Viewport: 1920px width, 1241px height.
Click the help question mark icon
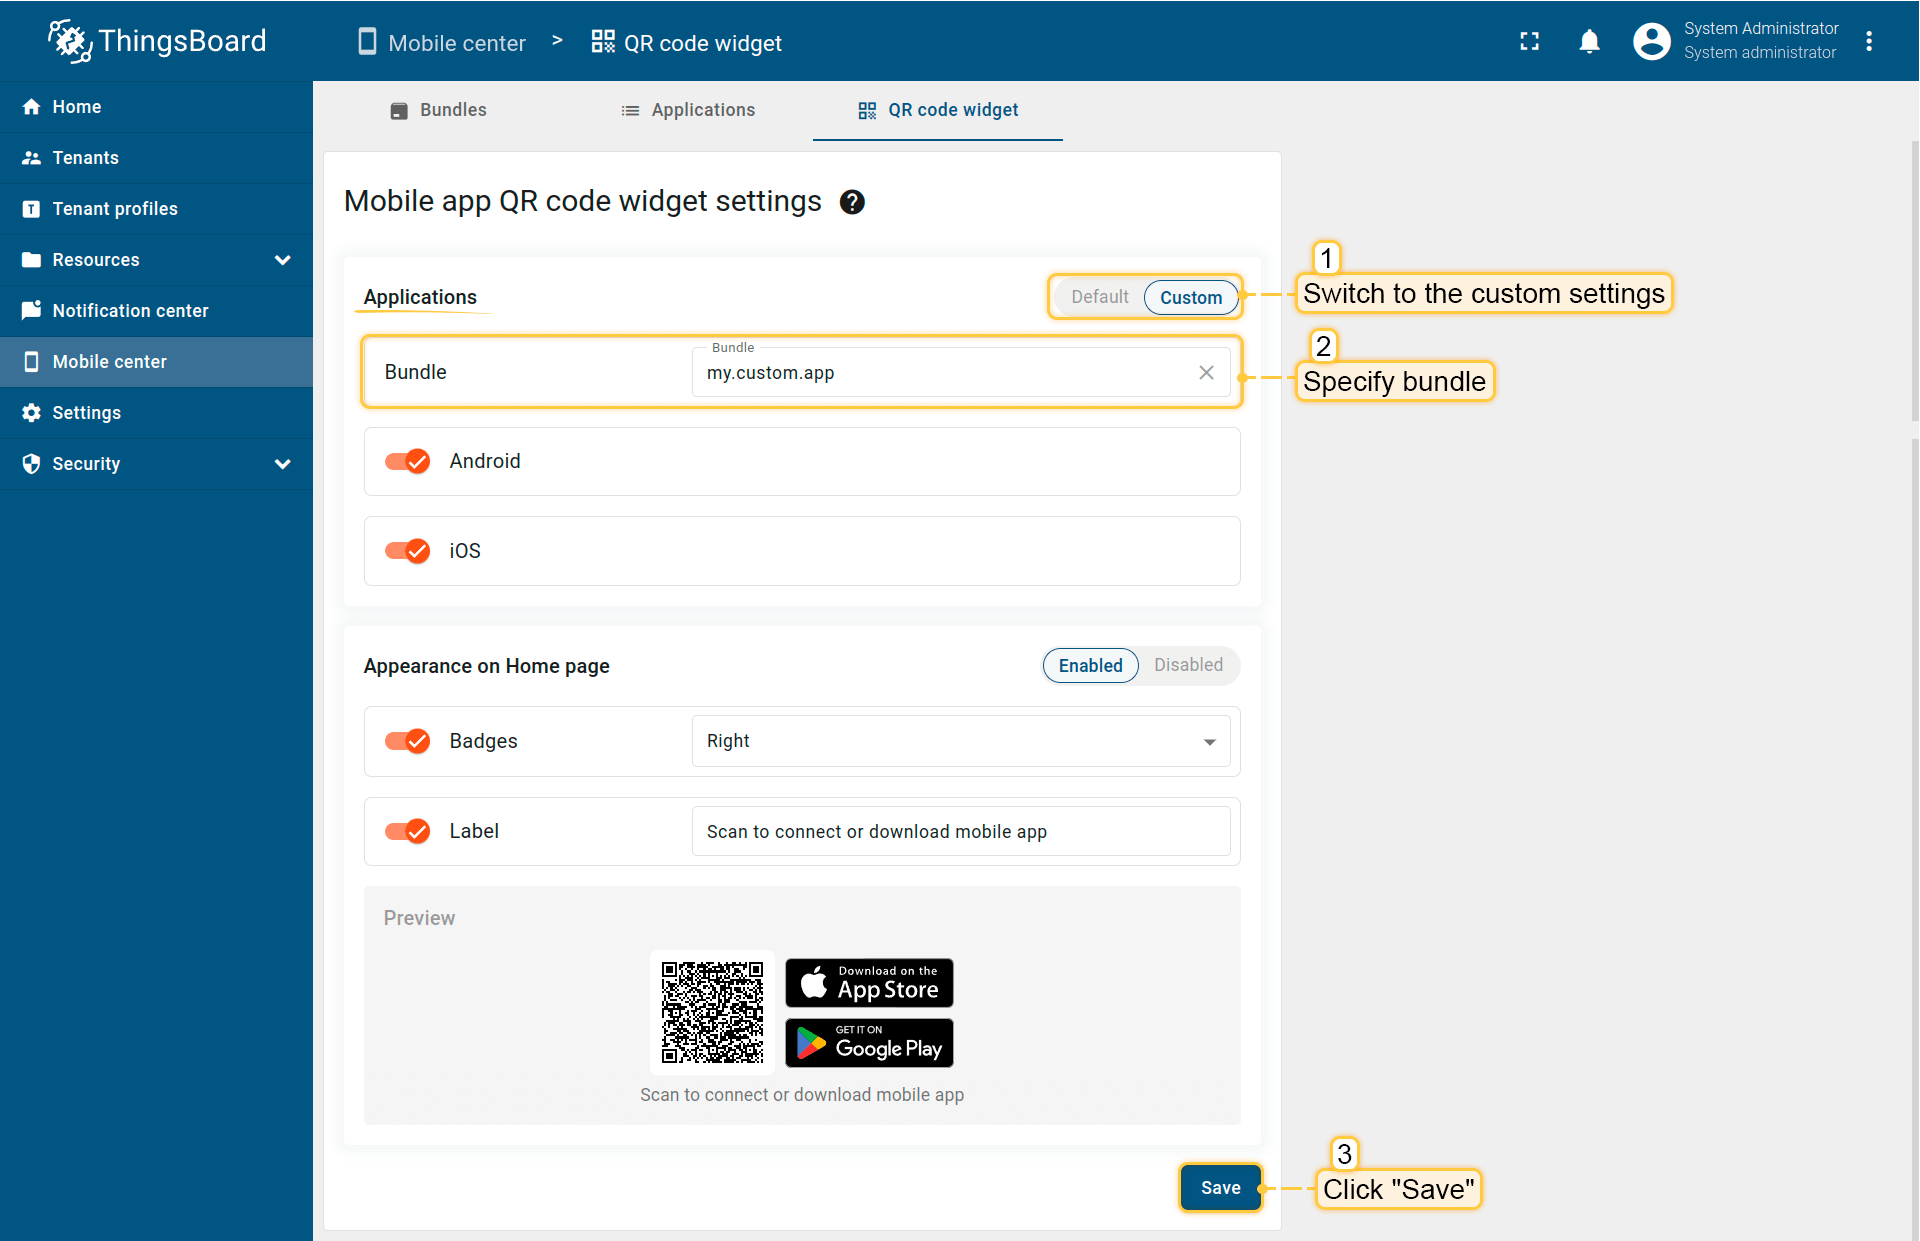(x=852, y=202)
